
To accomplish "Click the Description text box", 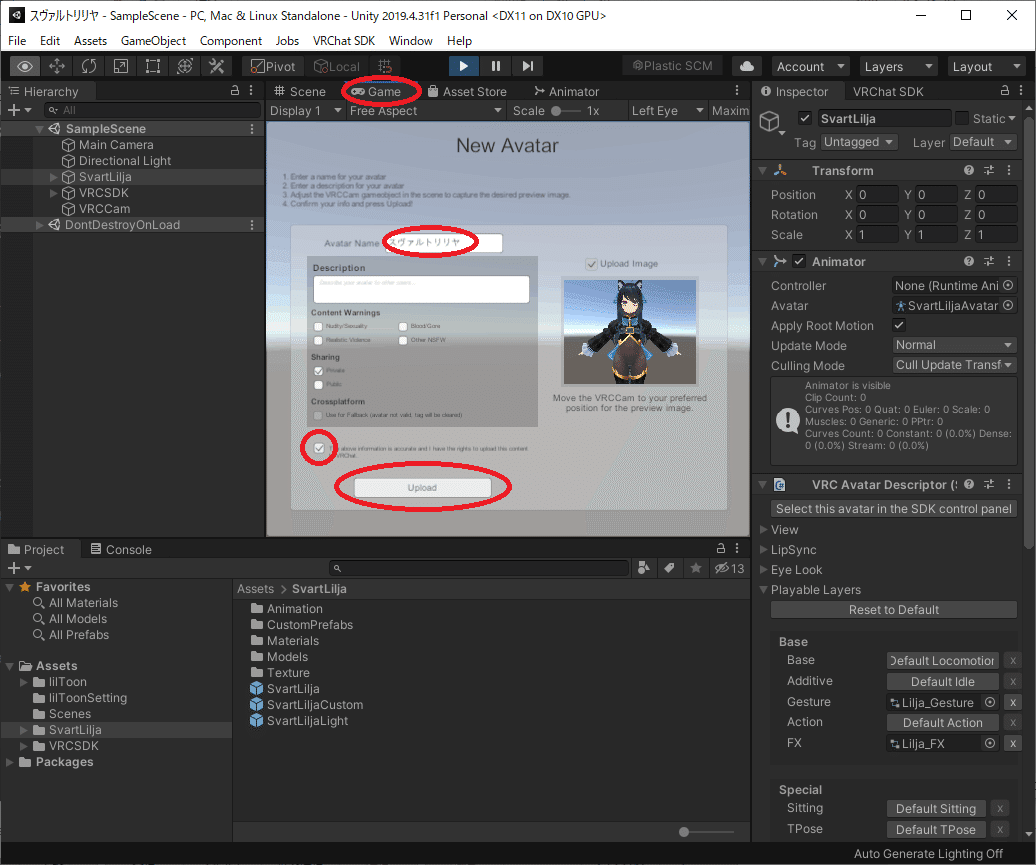I will point(421,289).
